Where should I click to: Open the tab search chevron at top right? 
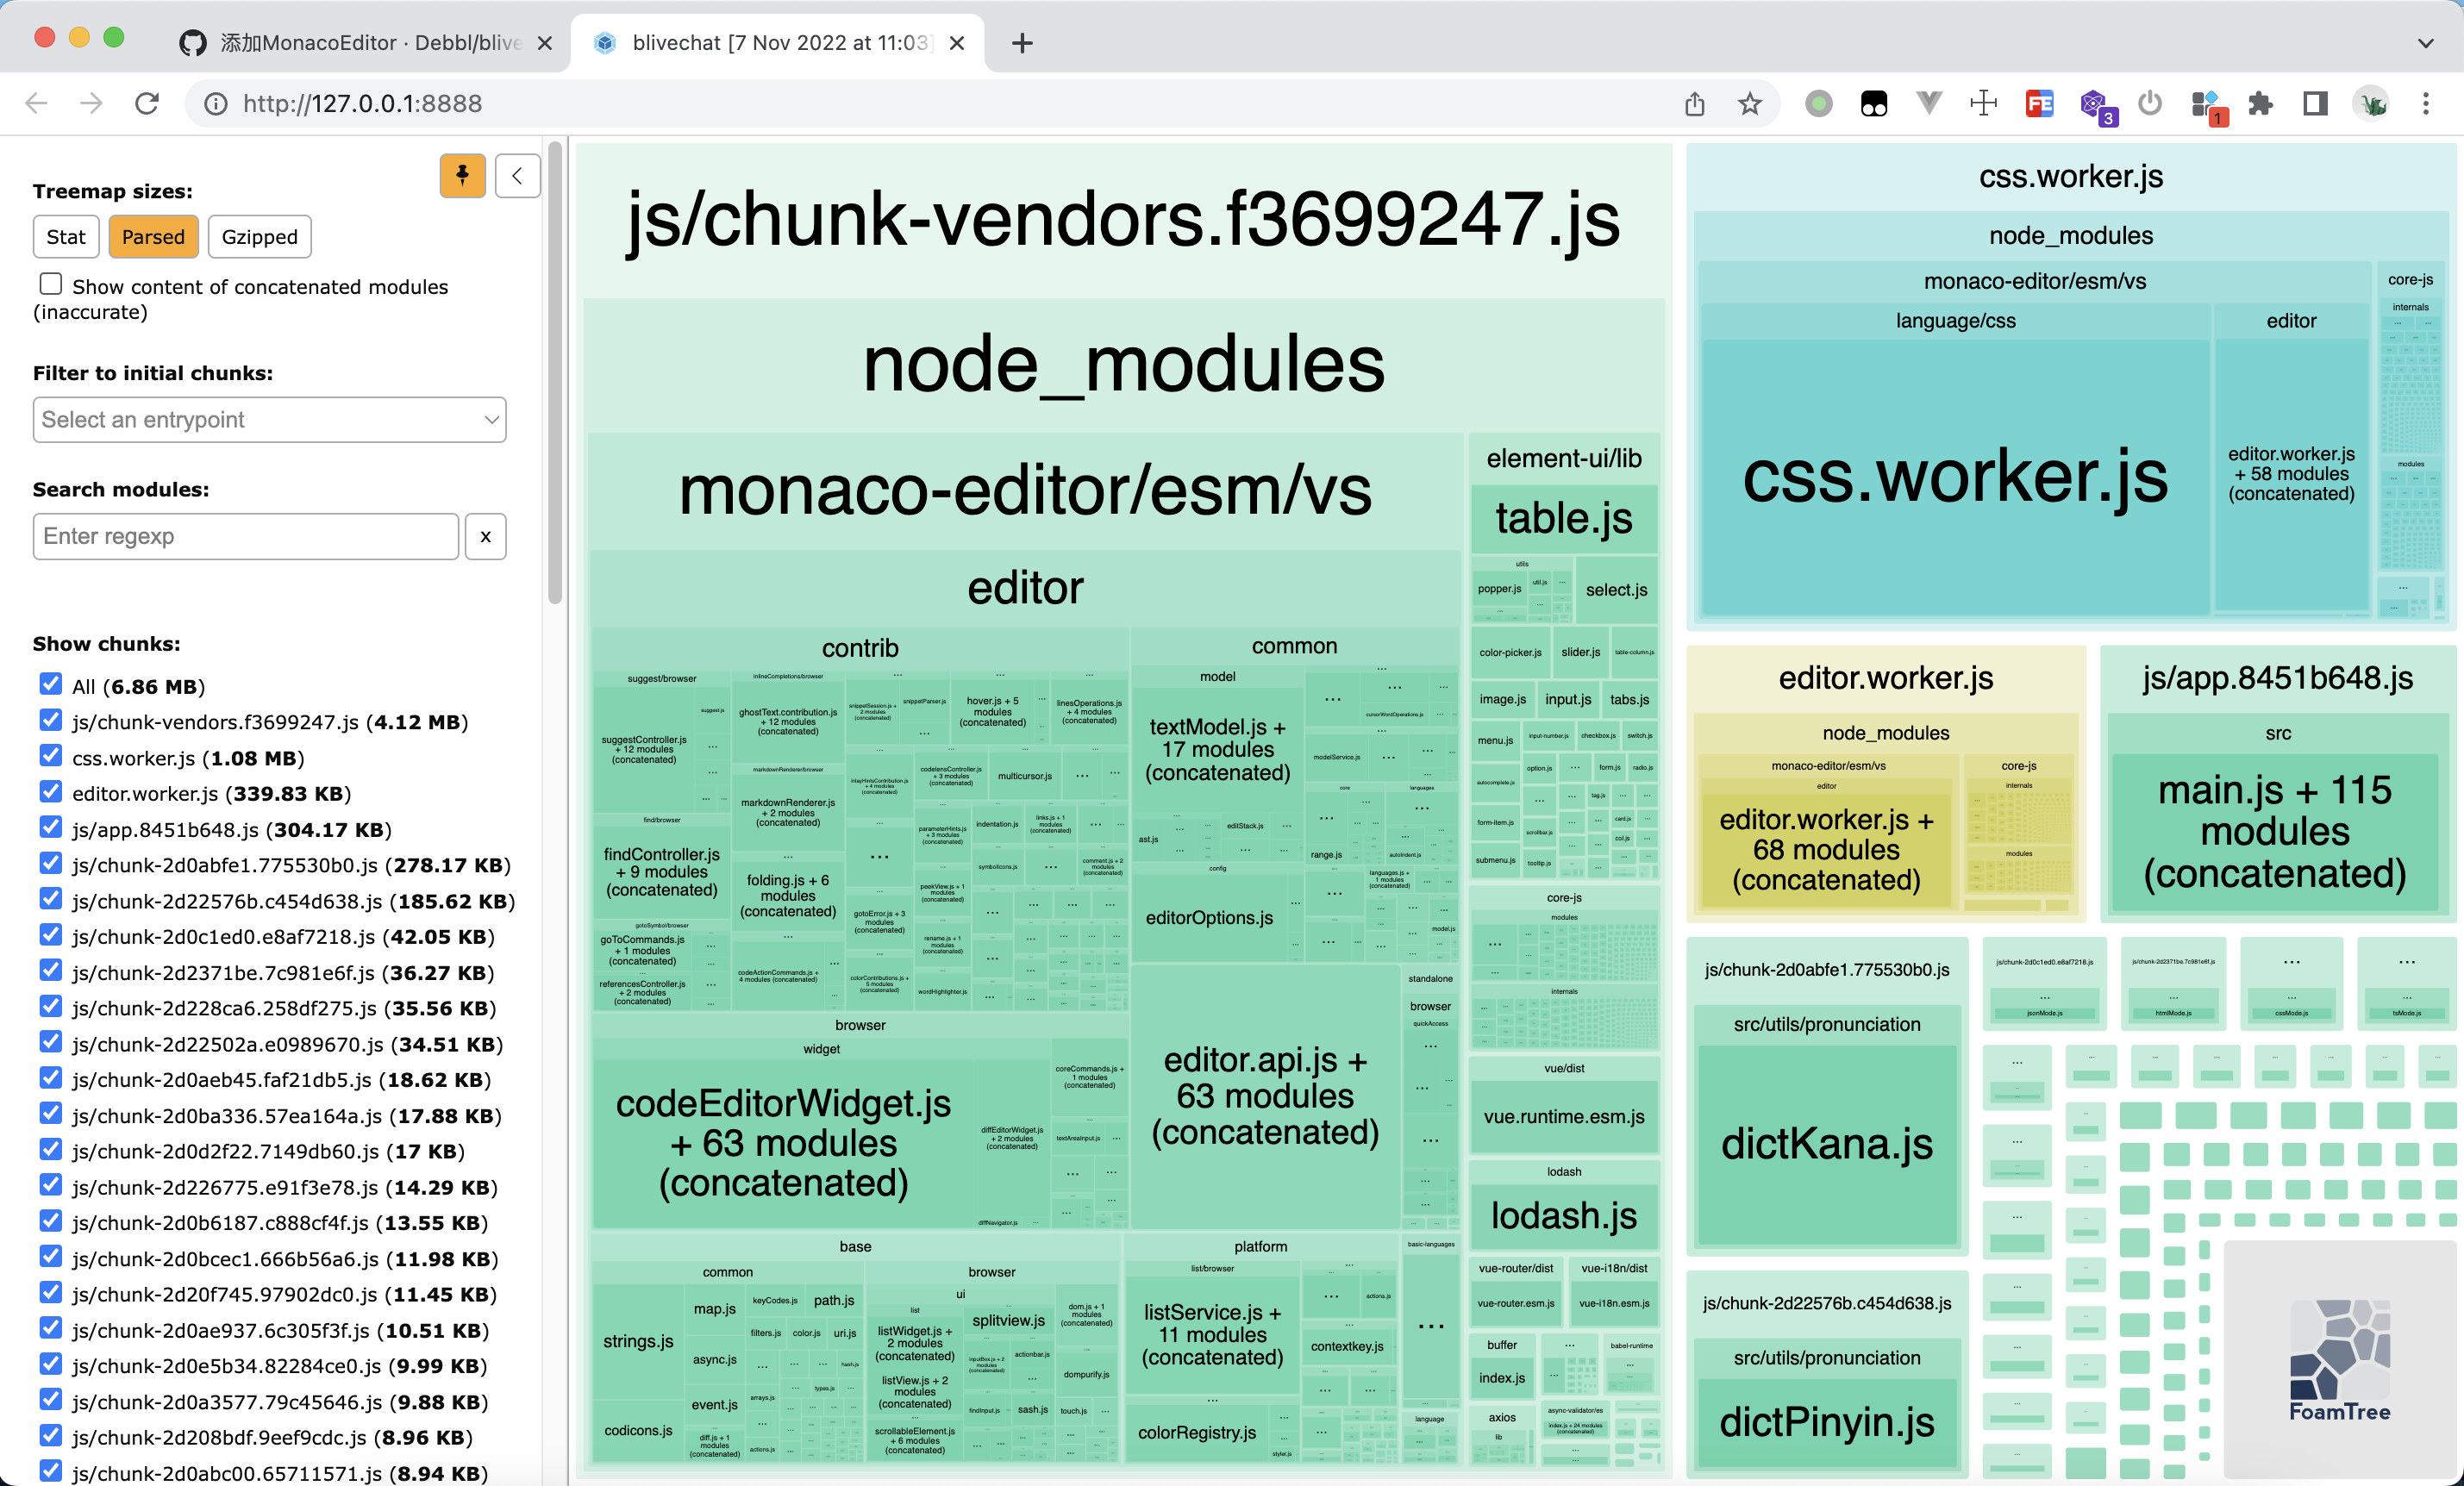[2427, 43]
